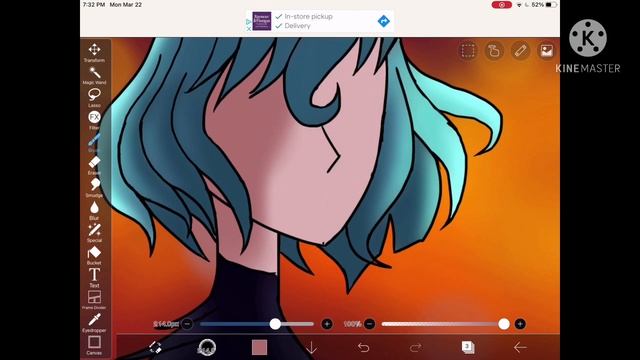This screenshot has height=360, width=640.
Task: Click the Delivery ad text
Action: (x=298, y=26)
